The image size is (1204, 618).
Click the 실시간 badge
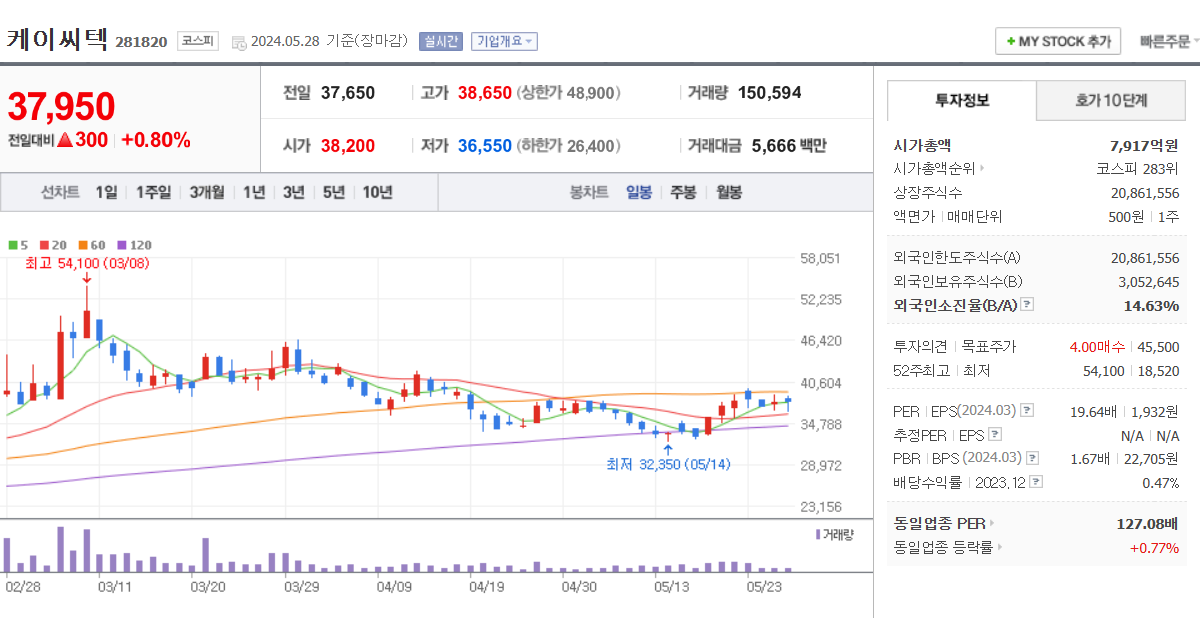(x=440, y=41)
